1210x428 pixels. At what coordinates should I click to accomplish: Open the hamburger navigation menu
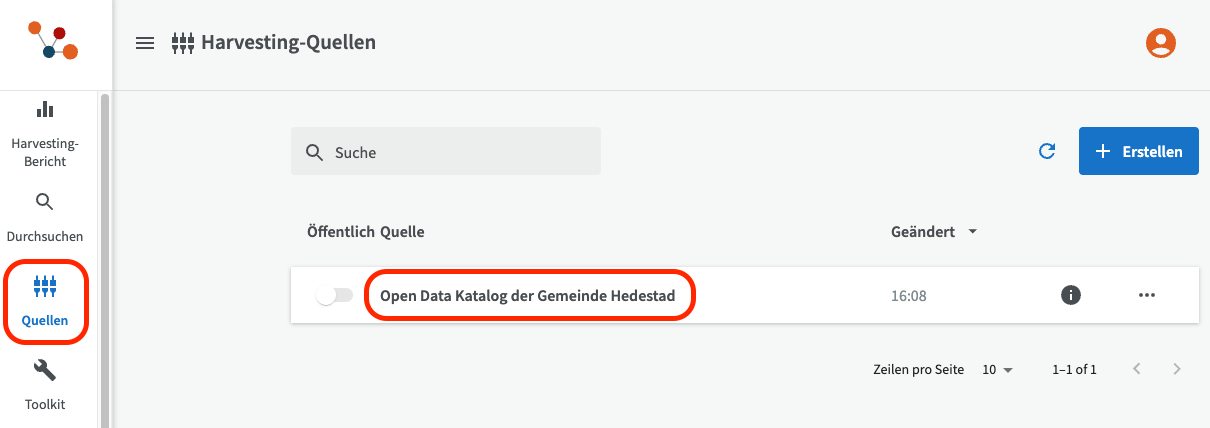point(145,43)
